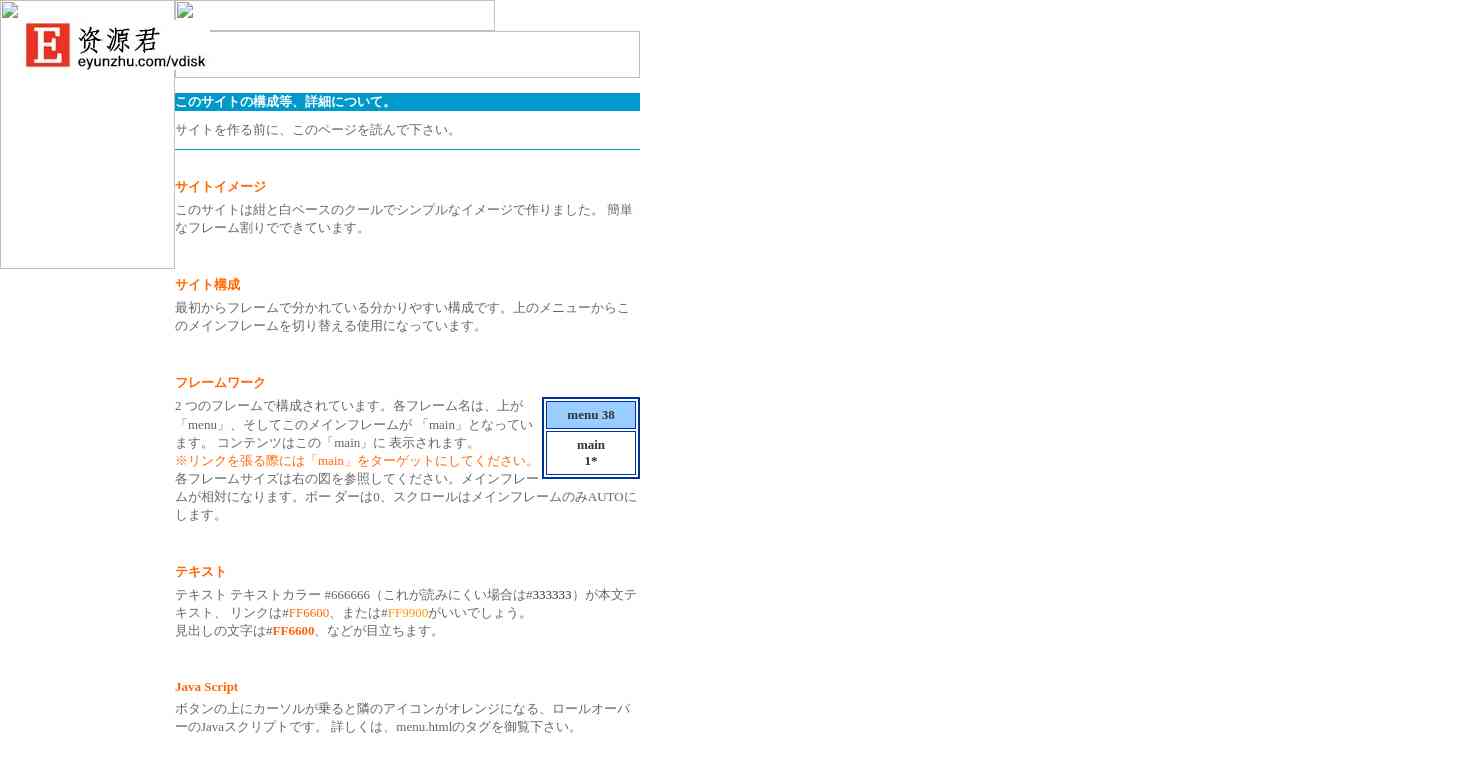Click the broken image icon in the left panel
This screenshot has width=1470, height=780.
click(10, 10)
